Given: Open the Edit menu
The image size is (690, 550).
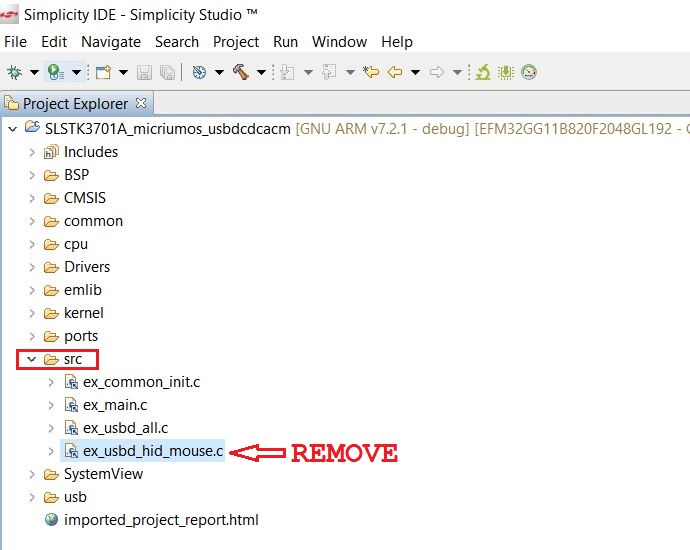Looking at the screenshot, I should (54, 42).
